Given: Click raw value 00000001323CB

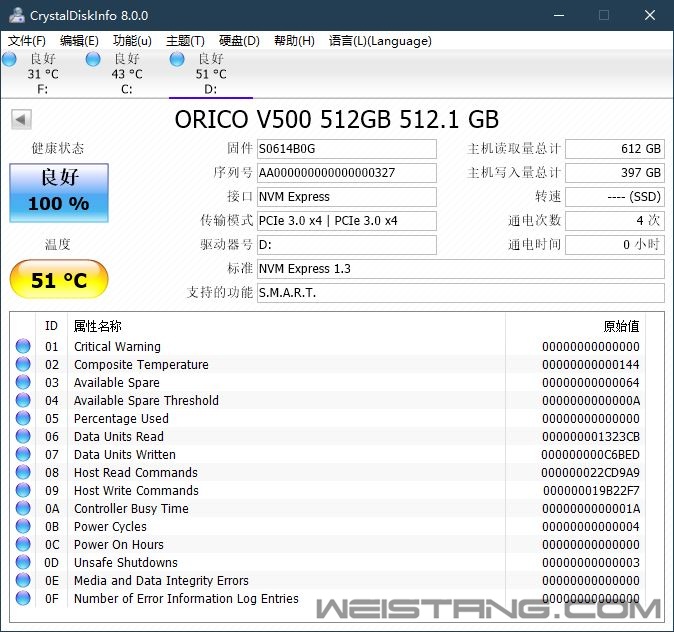Looking at the screenshot, I should pyautogui.click(x=591, y=437).
